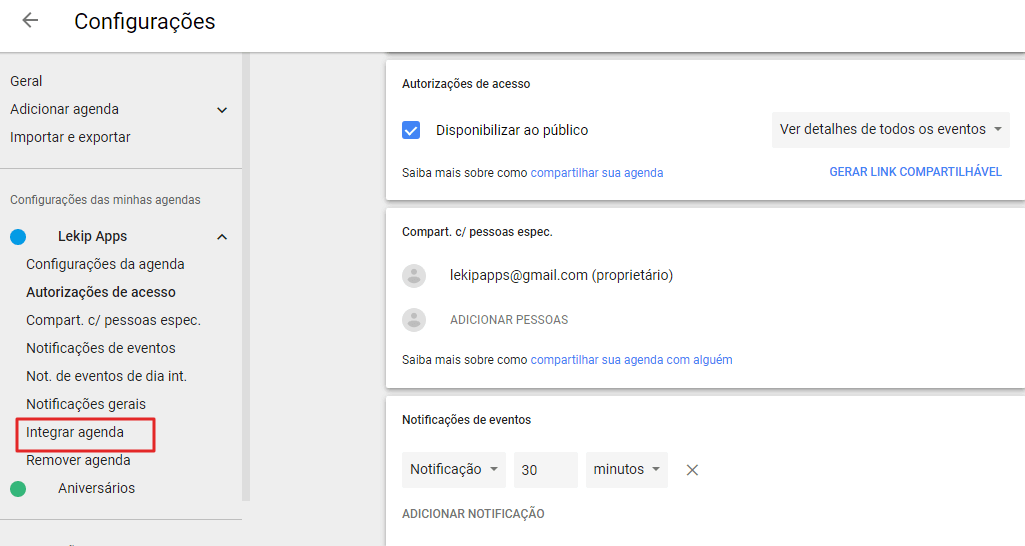Click the blue Lekip Apps calendar color dot

coord(18,237)
